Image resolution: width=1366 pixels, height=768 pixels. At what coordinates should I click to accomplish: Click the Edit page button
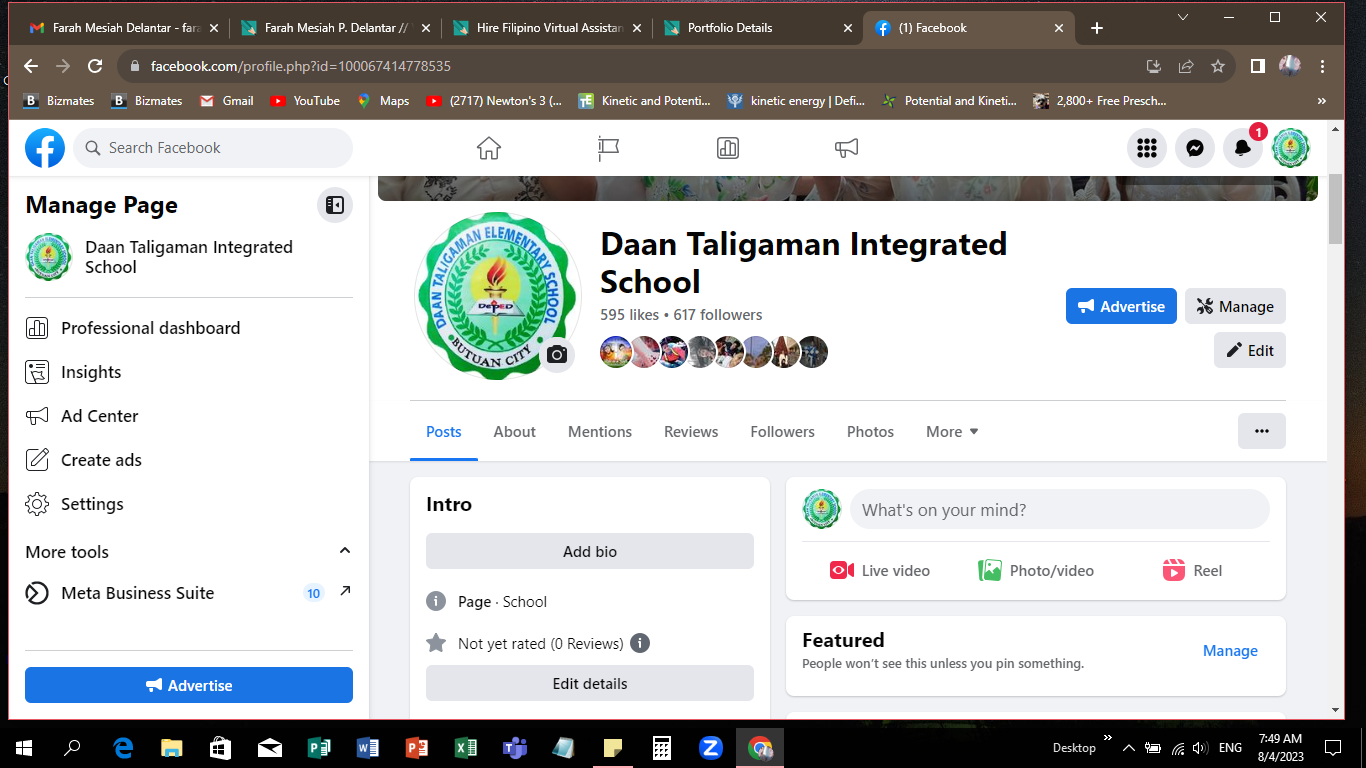pos(1250,351)
